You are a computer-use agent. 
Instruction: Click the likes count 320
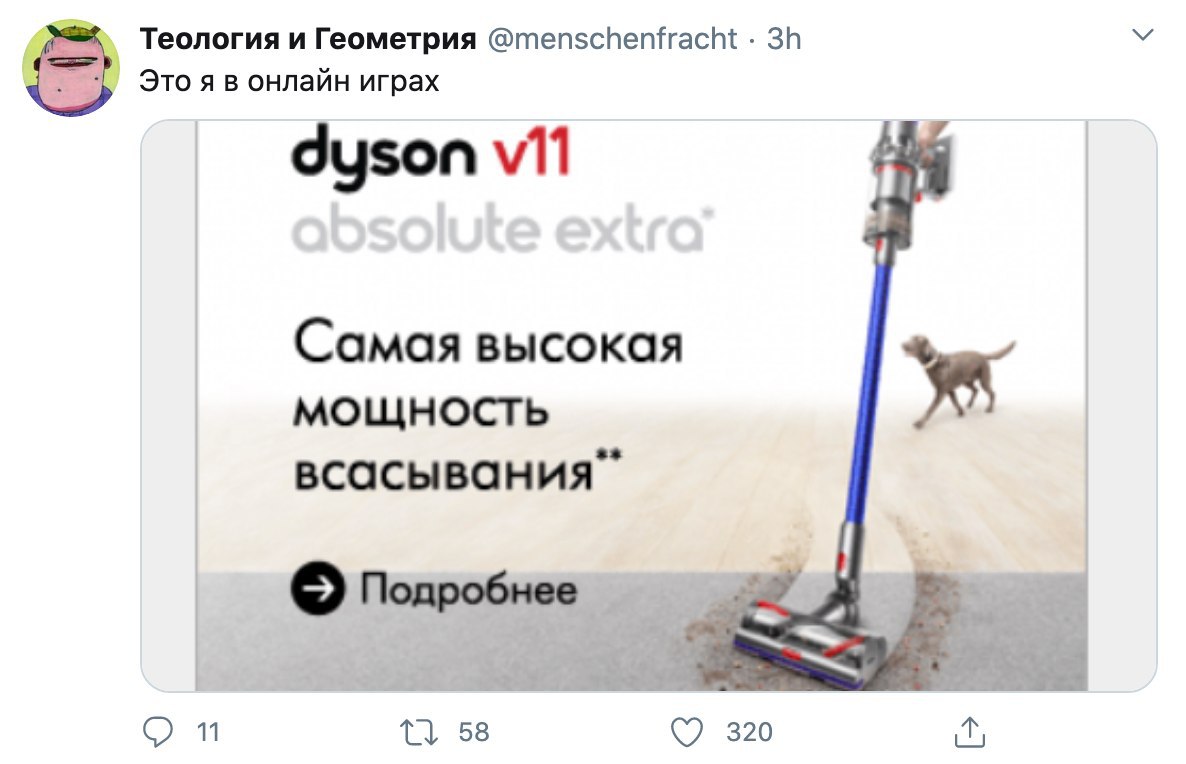click(x=749, y=732)
